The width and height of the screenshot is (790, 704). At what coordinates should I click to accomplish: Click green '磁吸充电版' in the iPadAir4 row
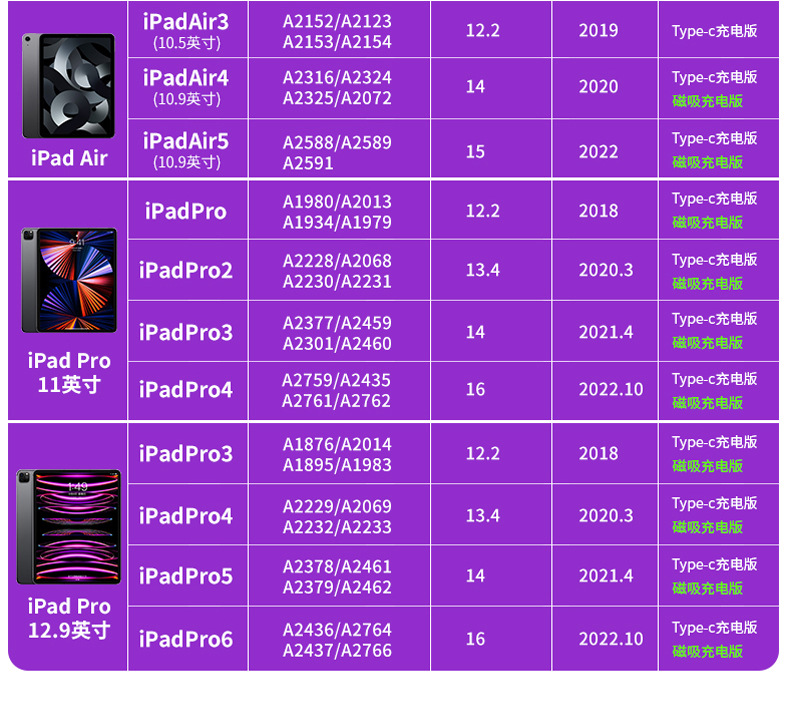(707, 101)
